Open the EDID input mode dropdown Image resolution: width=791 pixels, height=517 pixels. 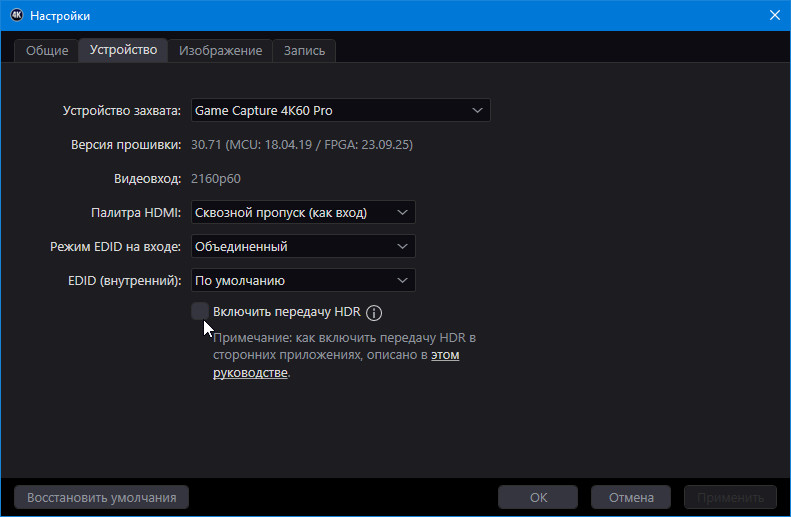pyautogui.click(x=302, y=246)
